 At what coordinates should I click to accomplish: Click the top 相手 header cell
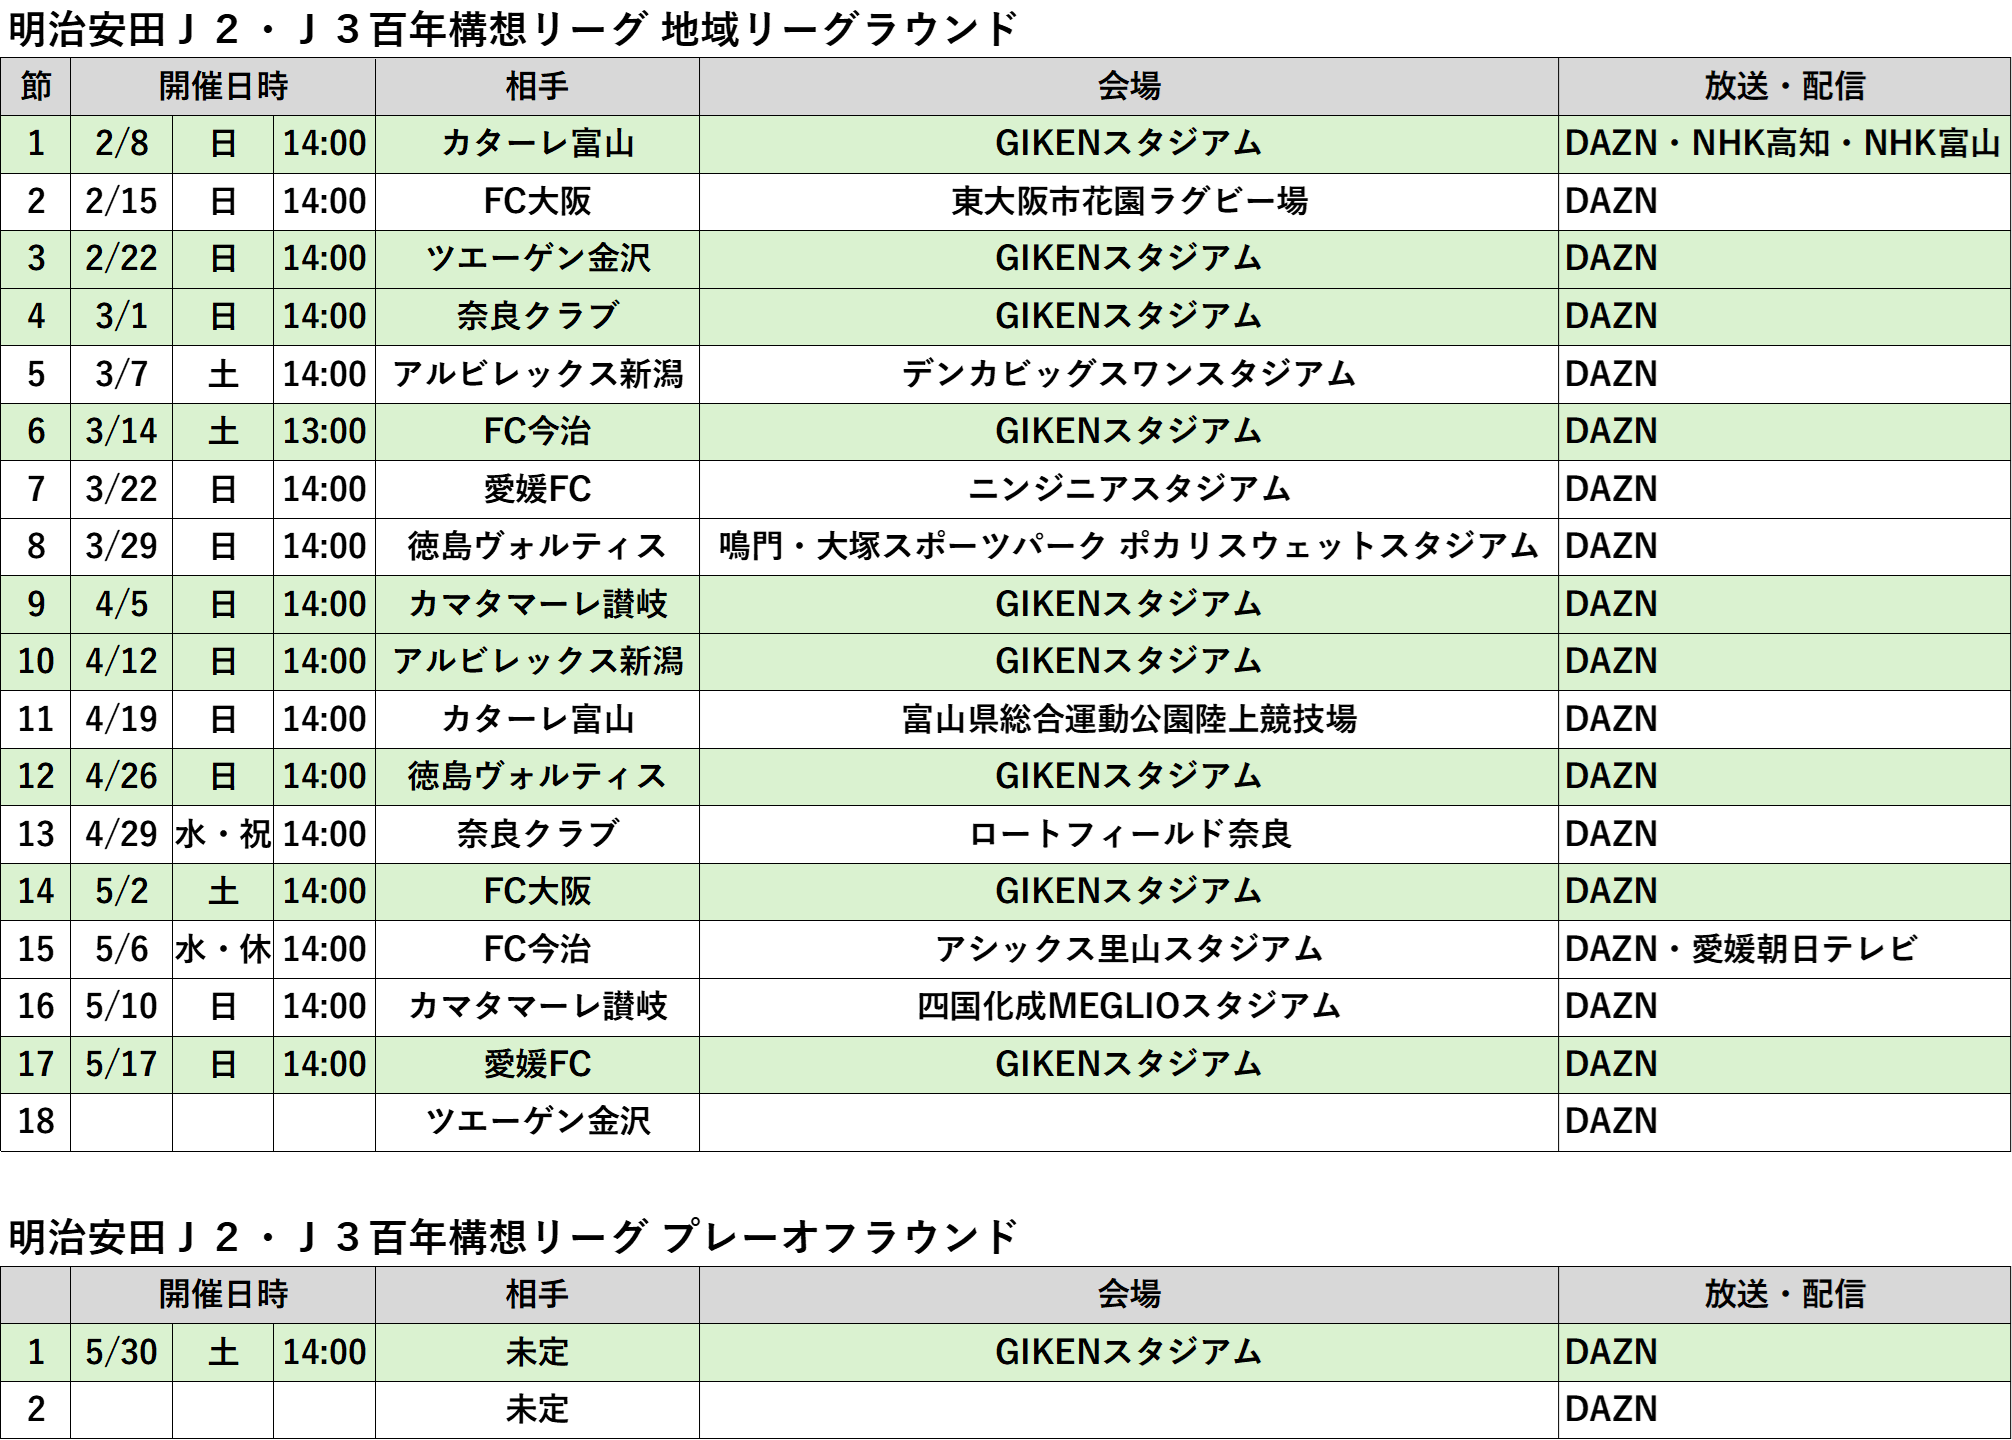click(537, 86)
